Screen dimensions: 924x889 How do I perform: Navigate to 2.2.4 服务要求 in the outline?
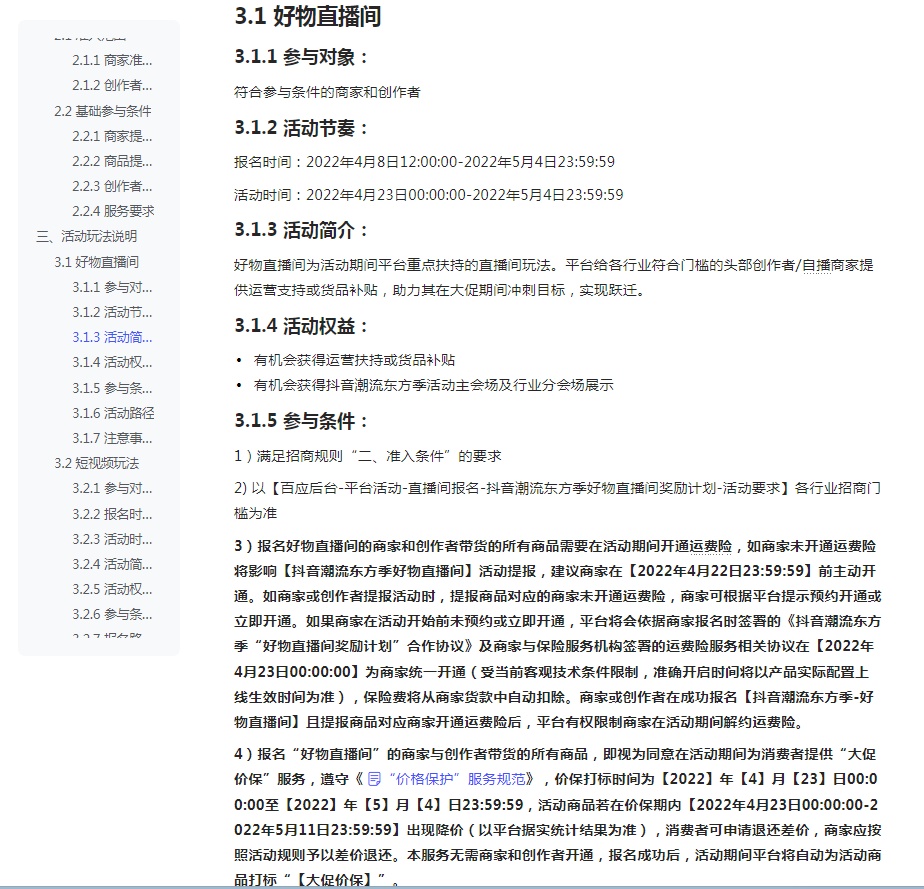click(x=113, y=211)
